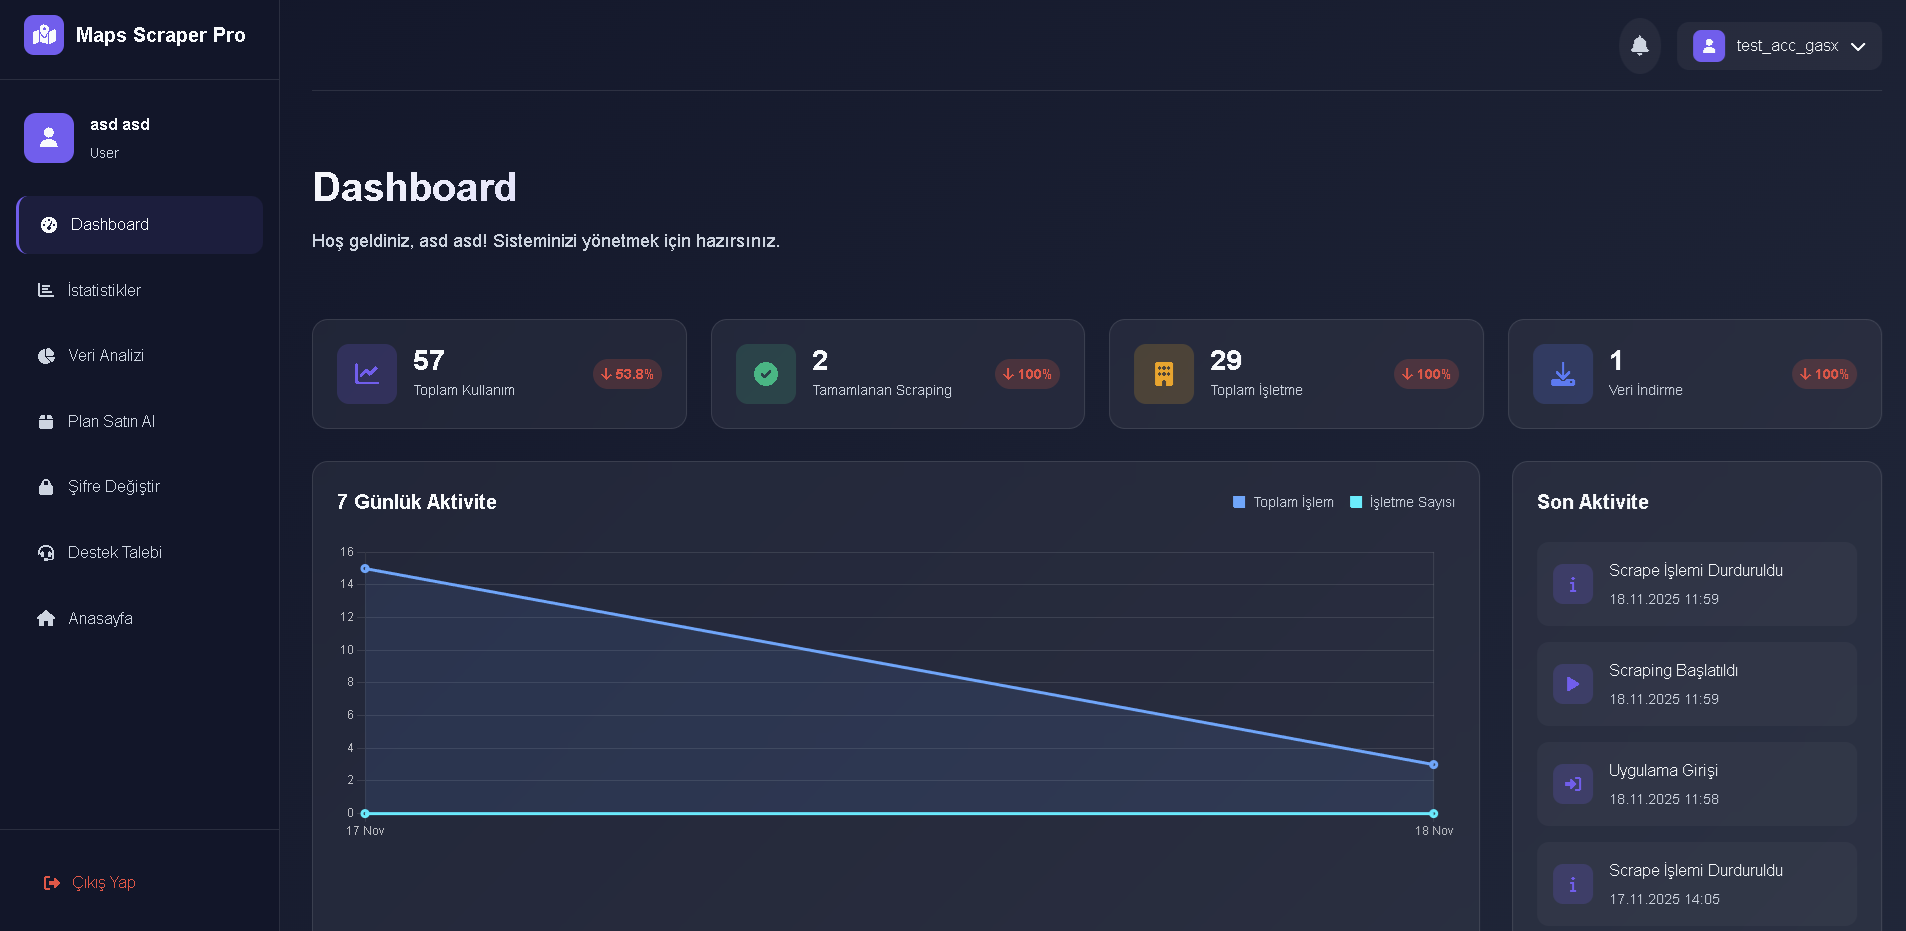Click the 100% badge on Veri İndirme

tap(1825, 374)
